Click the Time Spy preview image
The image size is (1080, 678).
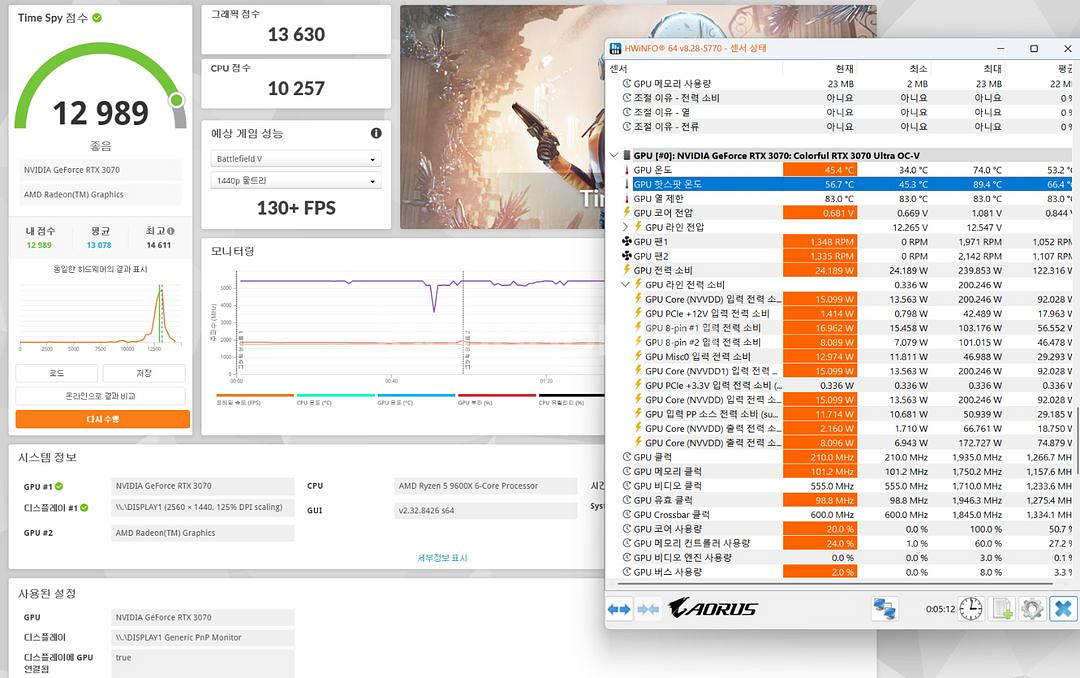tap(503, 117)
